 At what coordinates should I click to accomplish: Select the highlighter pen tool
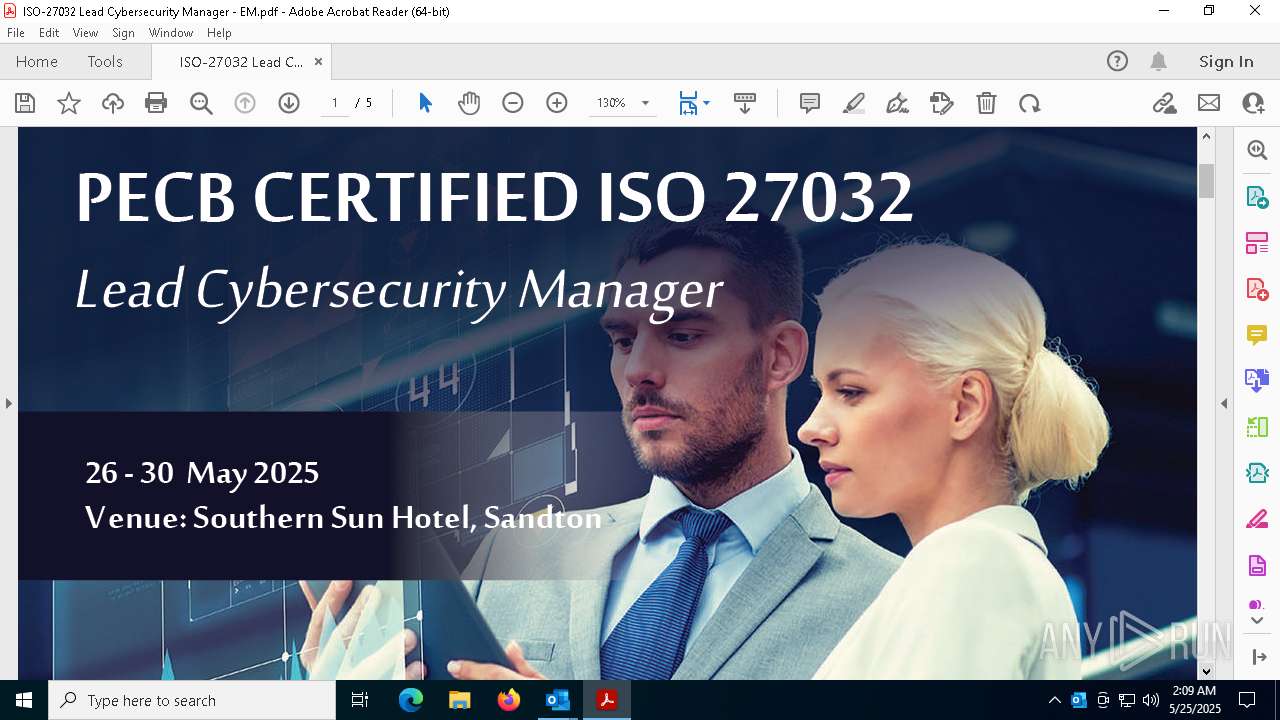click(x=854, y=103)
